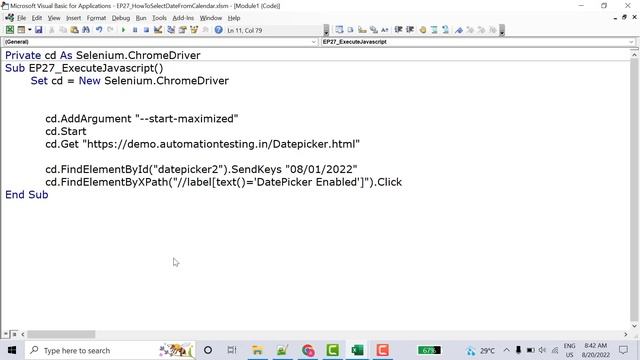Screen dimensions: 640x360
Task: Open the Add-Ins menu
Action: tap(183, 18)
